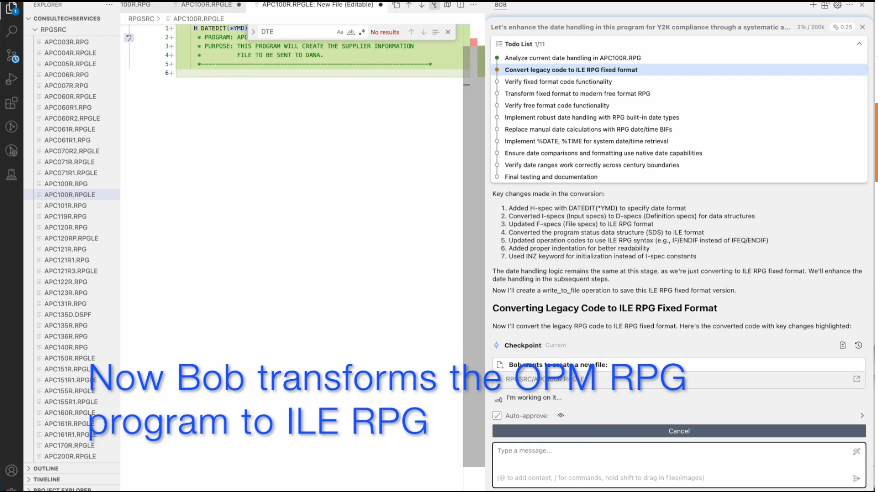Open the new file in editor icon
The width and height of the screenshot is (878, 492).
856,379
